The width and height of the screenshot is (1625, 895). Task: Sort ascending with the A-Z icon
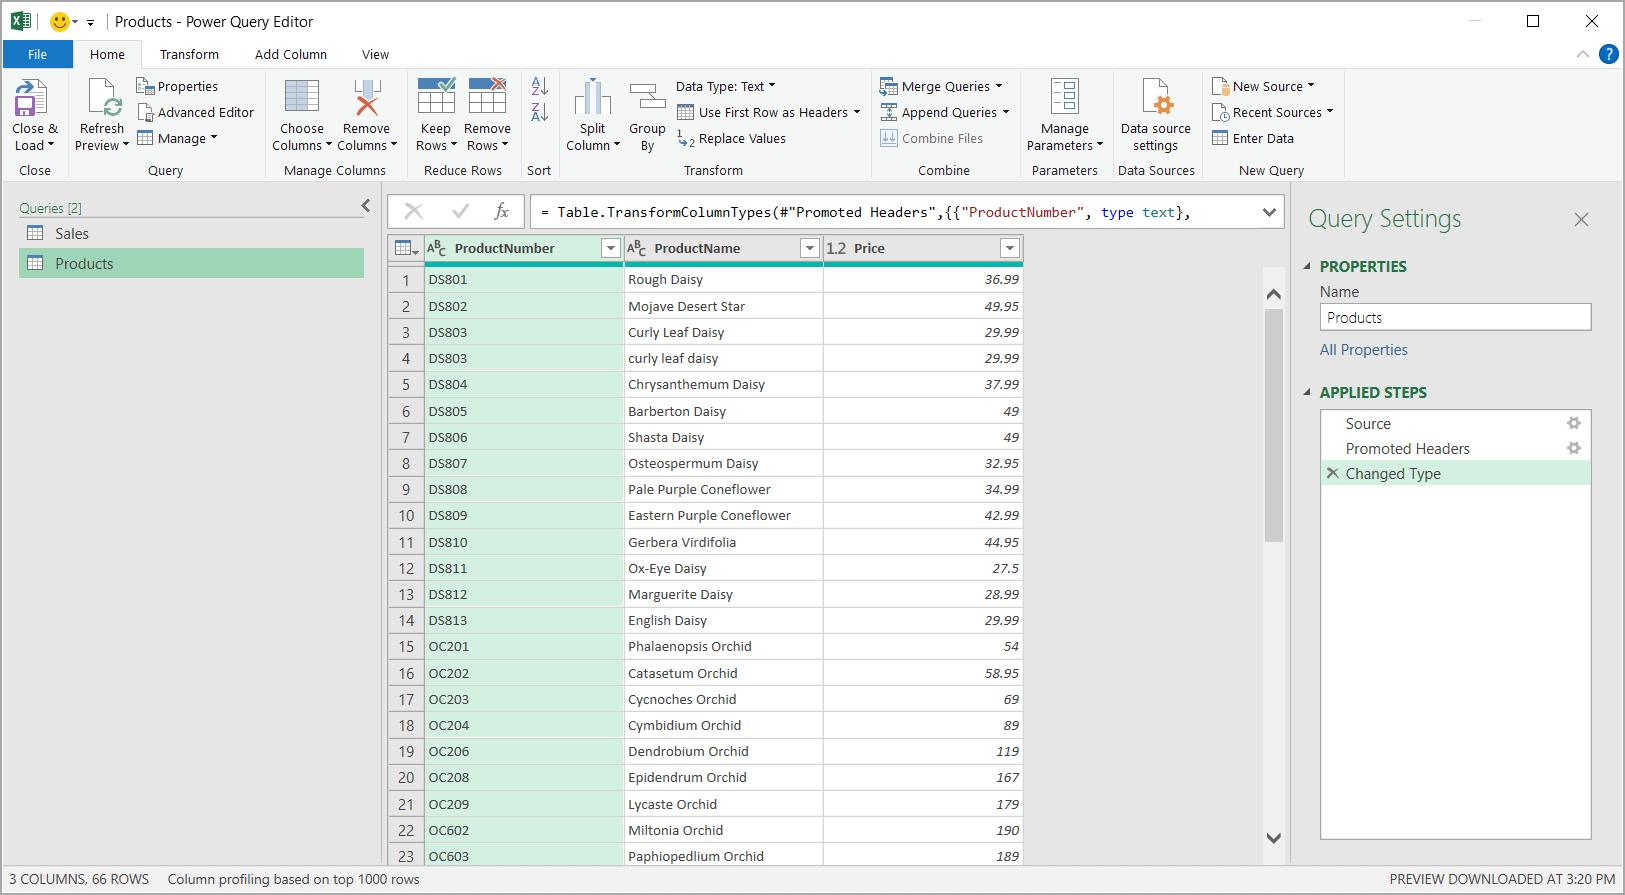(539, 86)
